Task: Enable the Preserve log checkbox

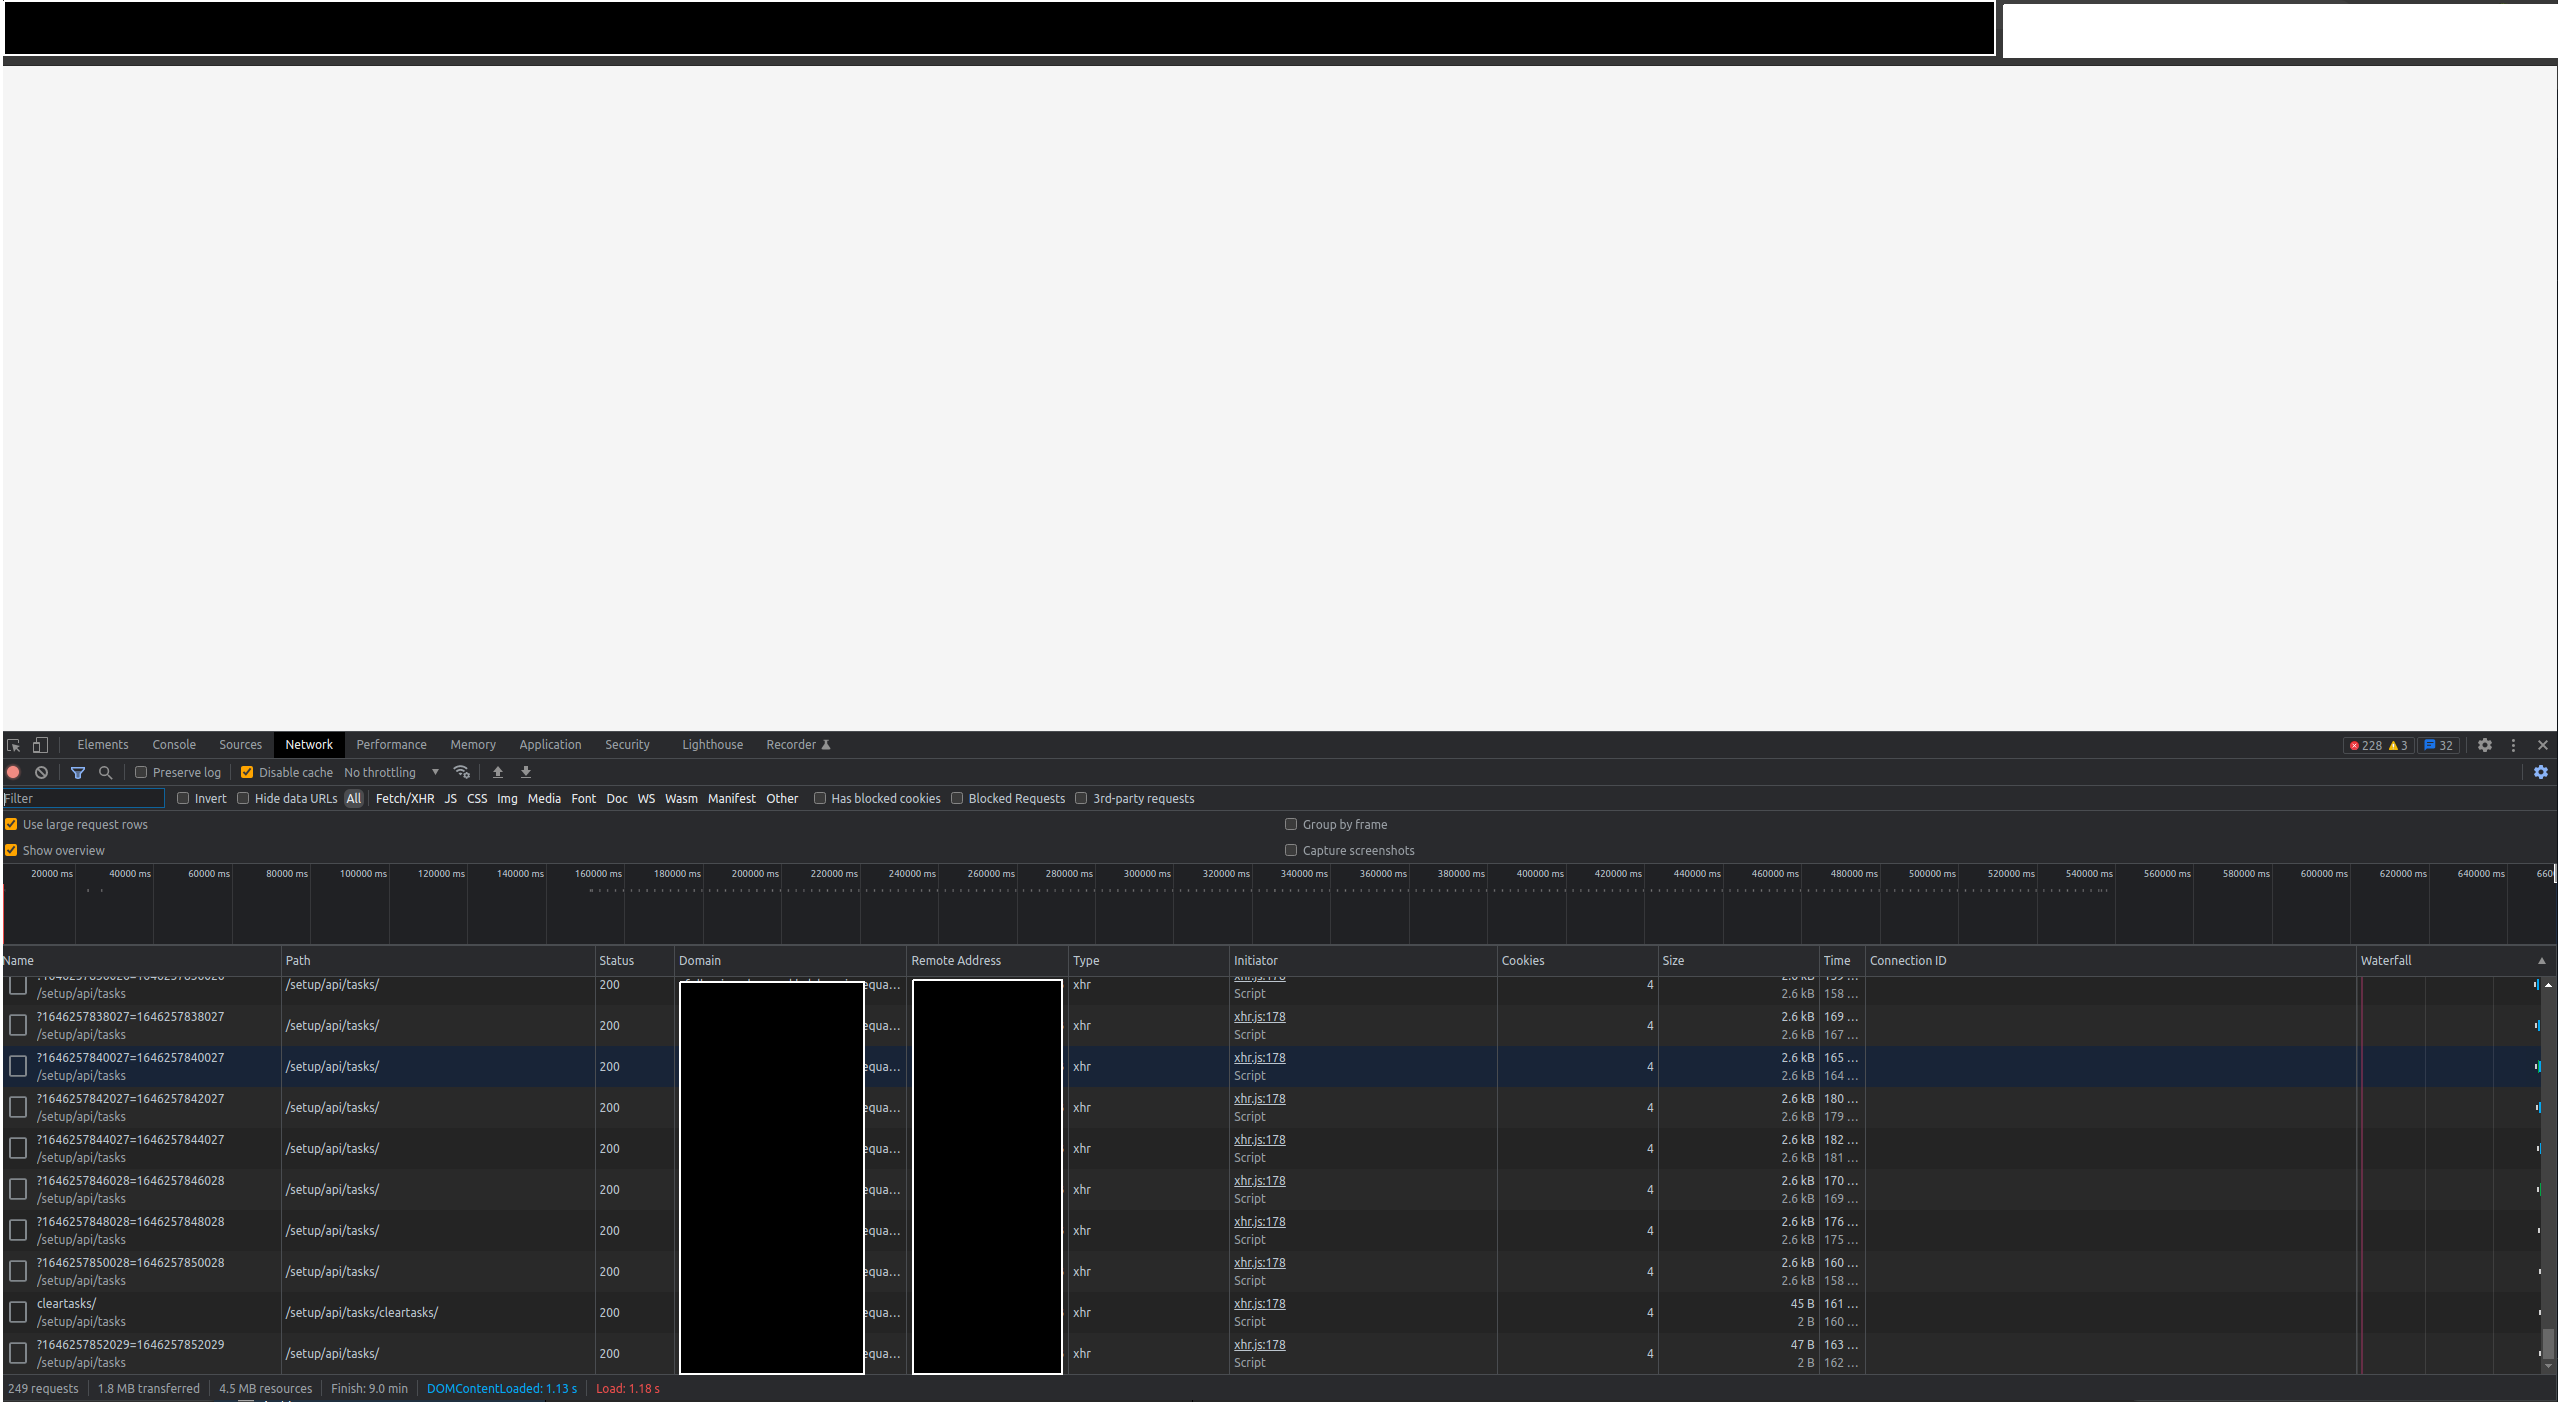Action: coord(141,772)
